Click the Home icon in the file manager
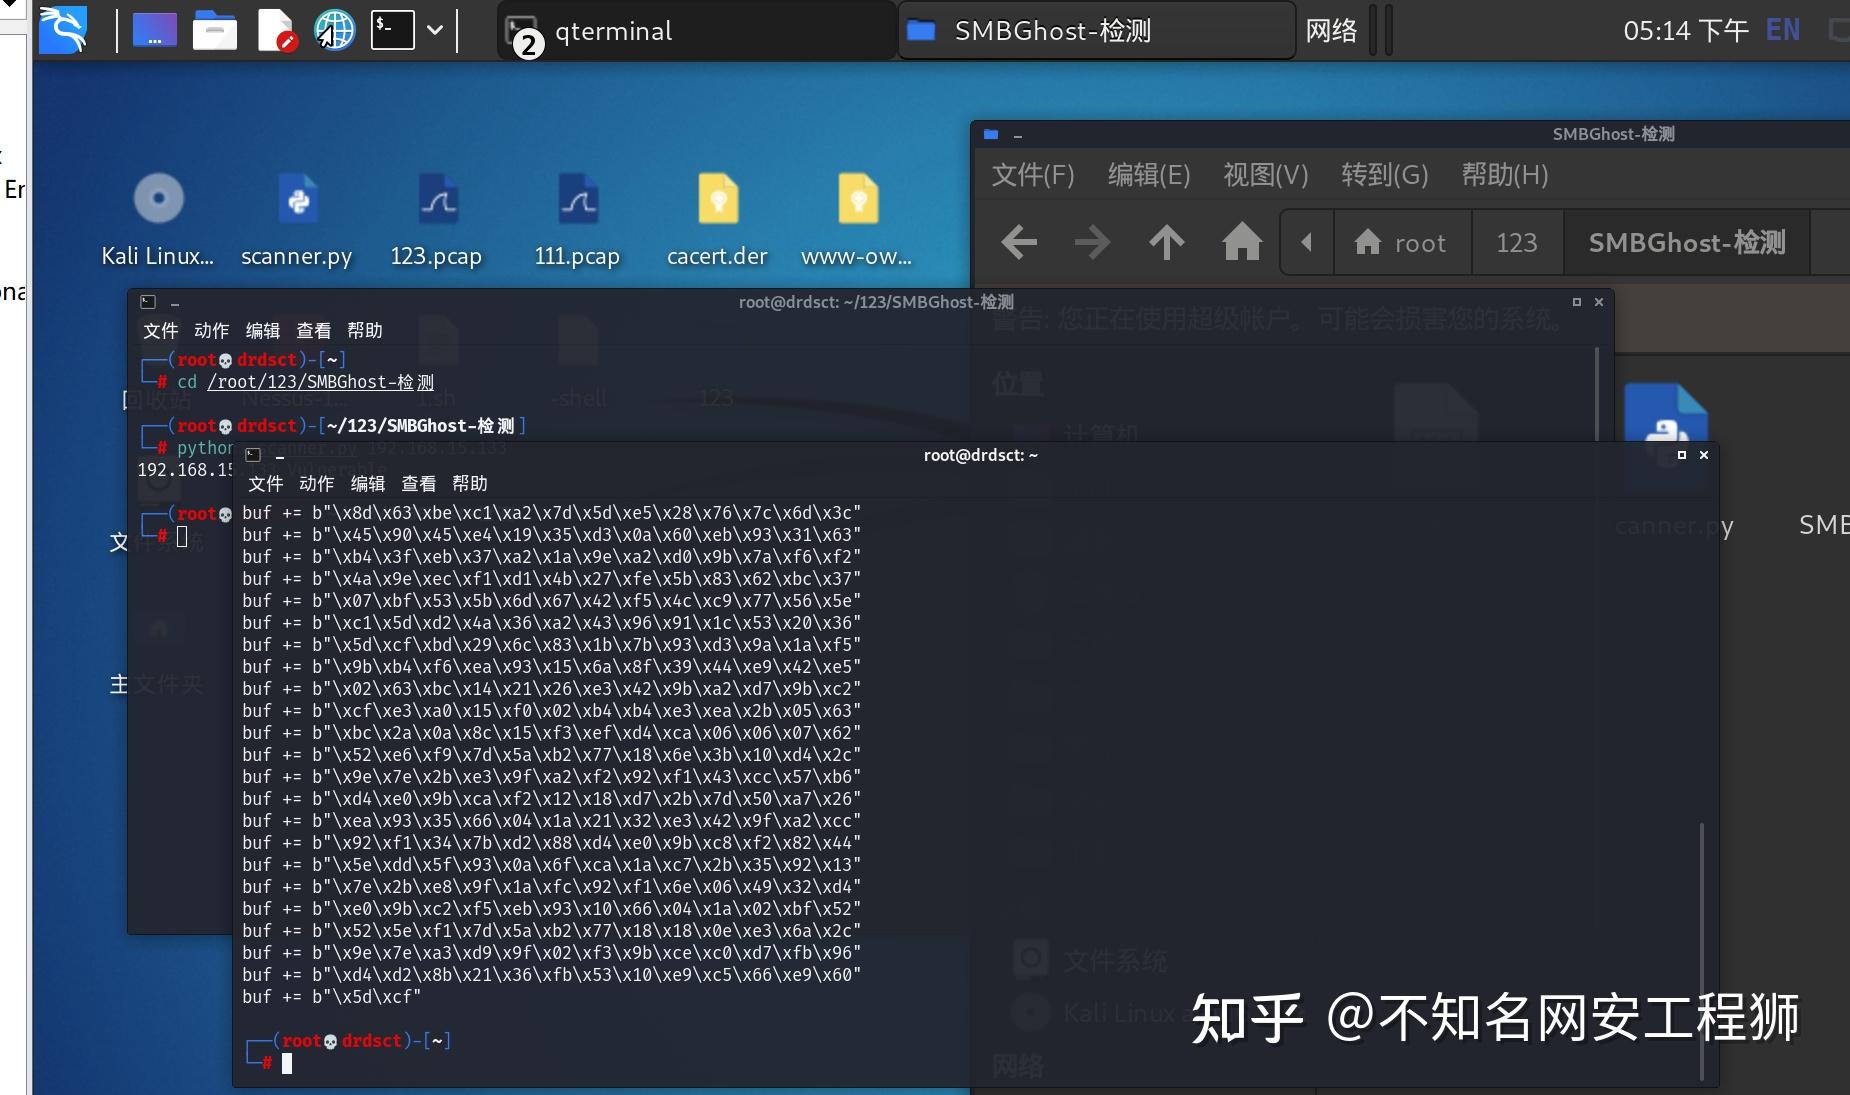The width and height of the screenshot is (1850, 1095). coord(1241,242)
